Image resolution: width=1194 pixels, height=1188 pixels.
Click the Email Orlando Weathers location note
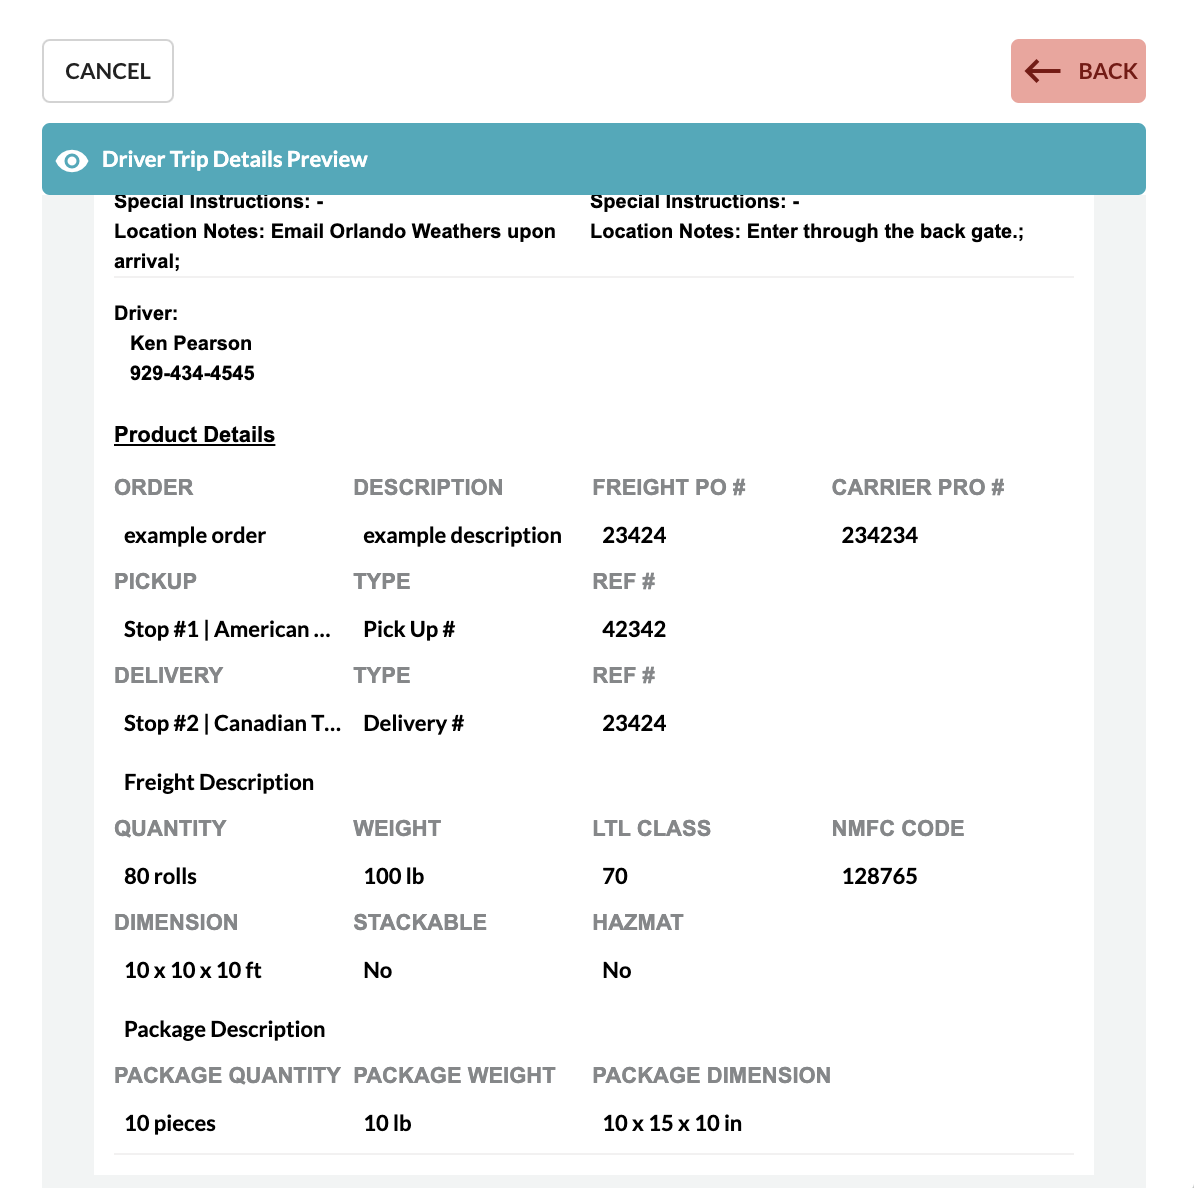(335, 246)
